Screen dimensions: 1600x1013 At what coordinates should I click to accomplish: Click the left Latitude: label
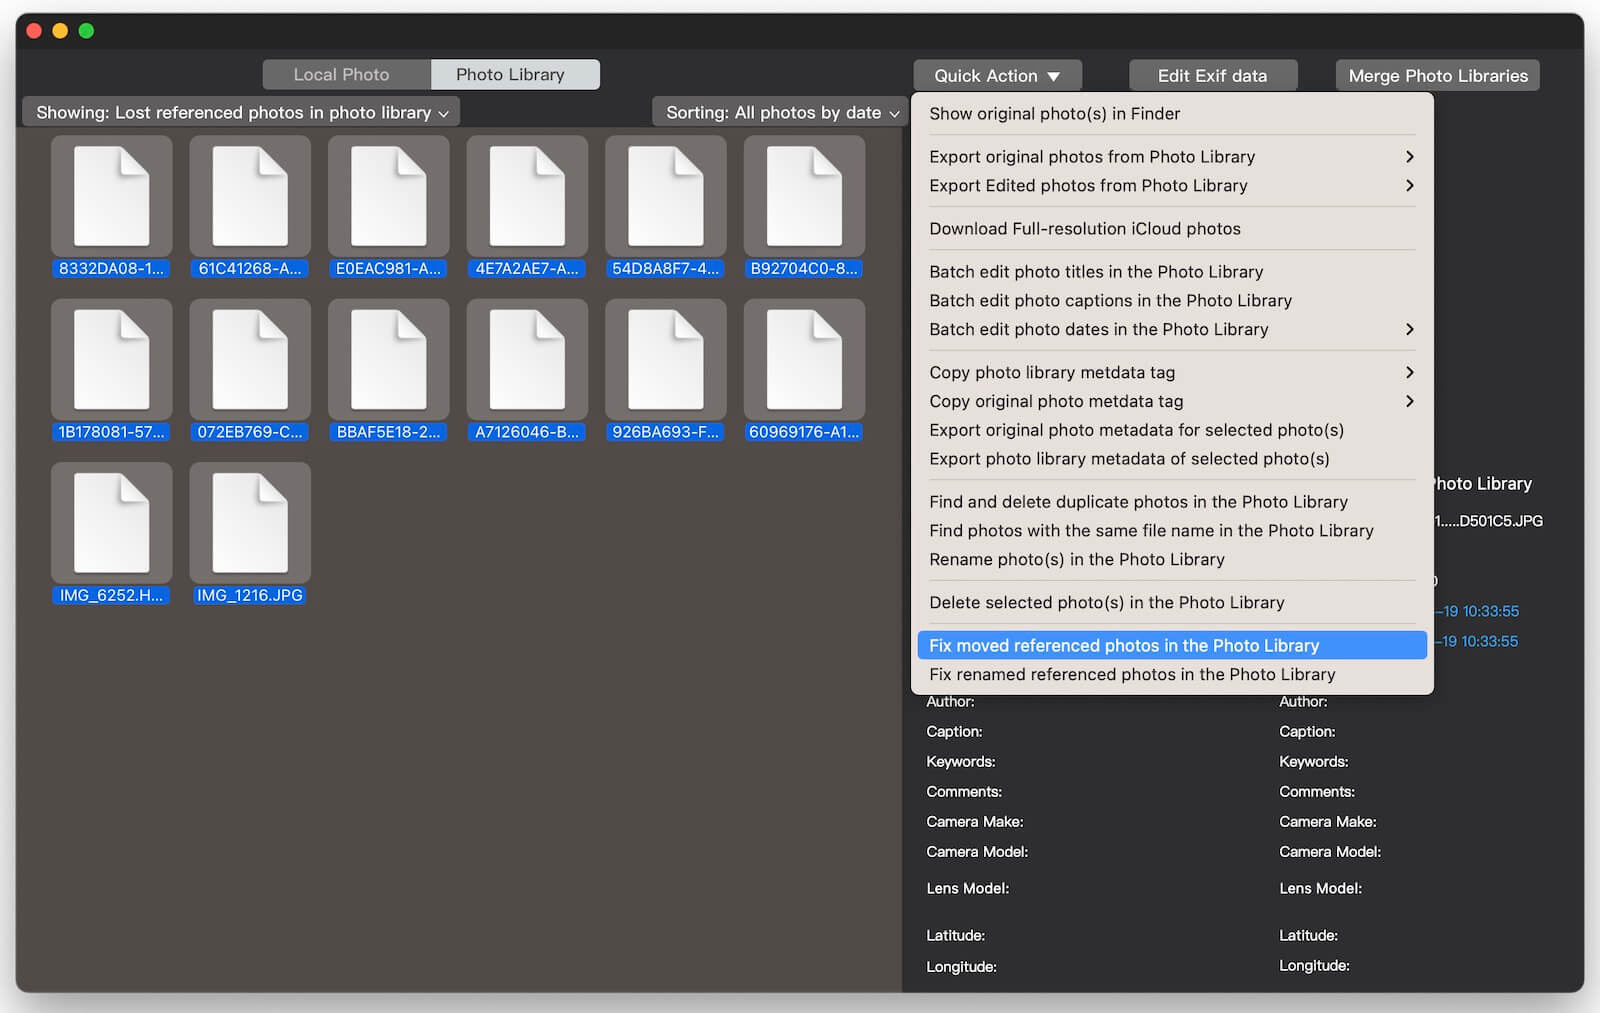955,936
